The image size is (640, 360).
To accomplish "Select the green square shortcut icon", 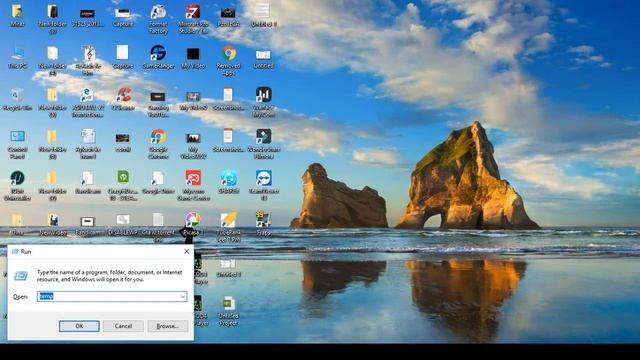I will pos(123,178).
